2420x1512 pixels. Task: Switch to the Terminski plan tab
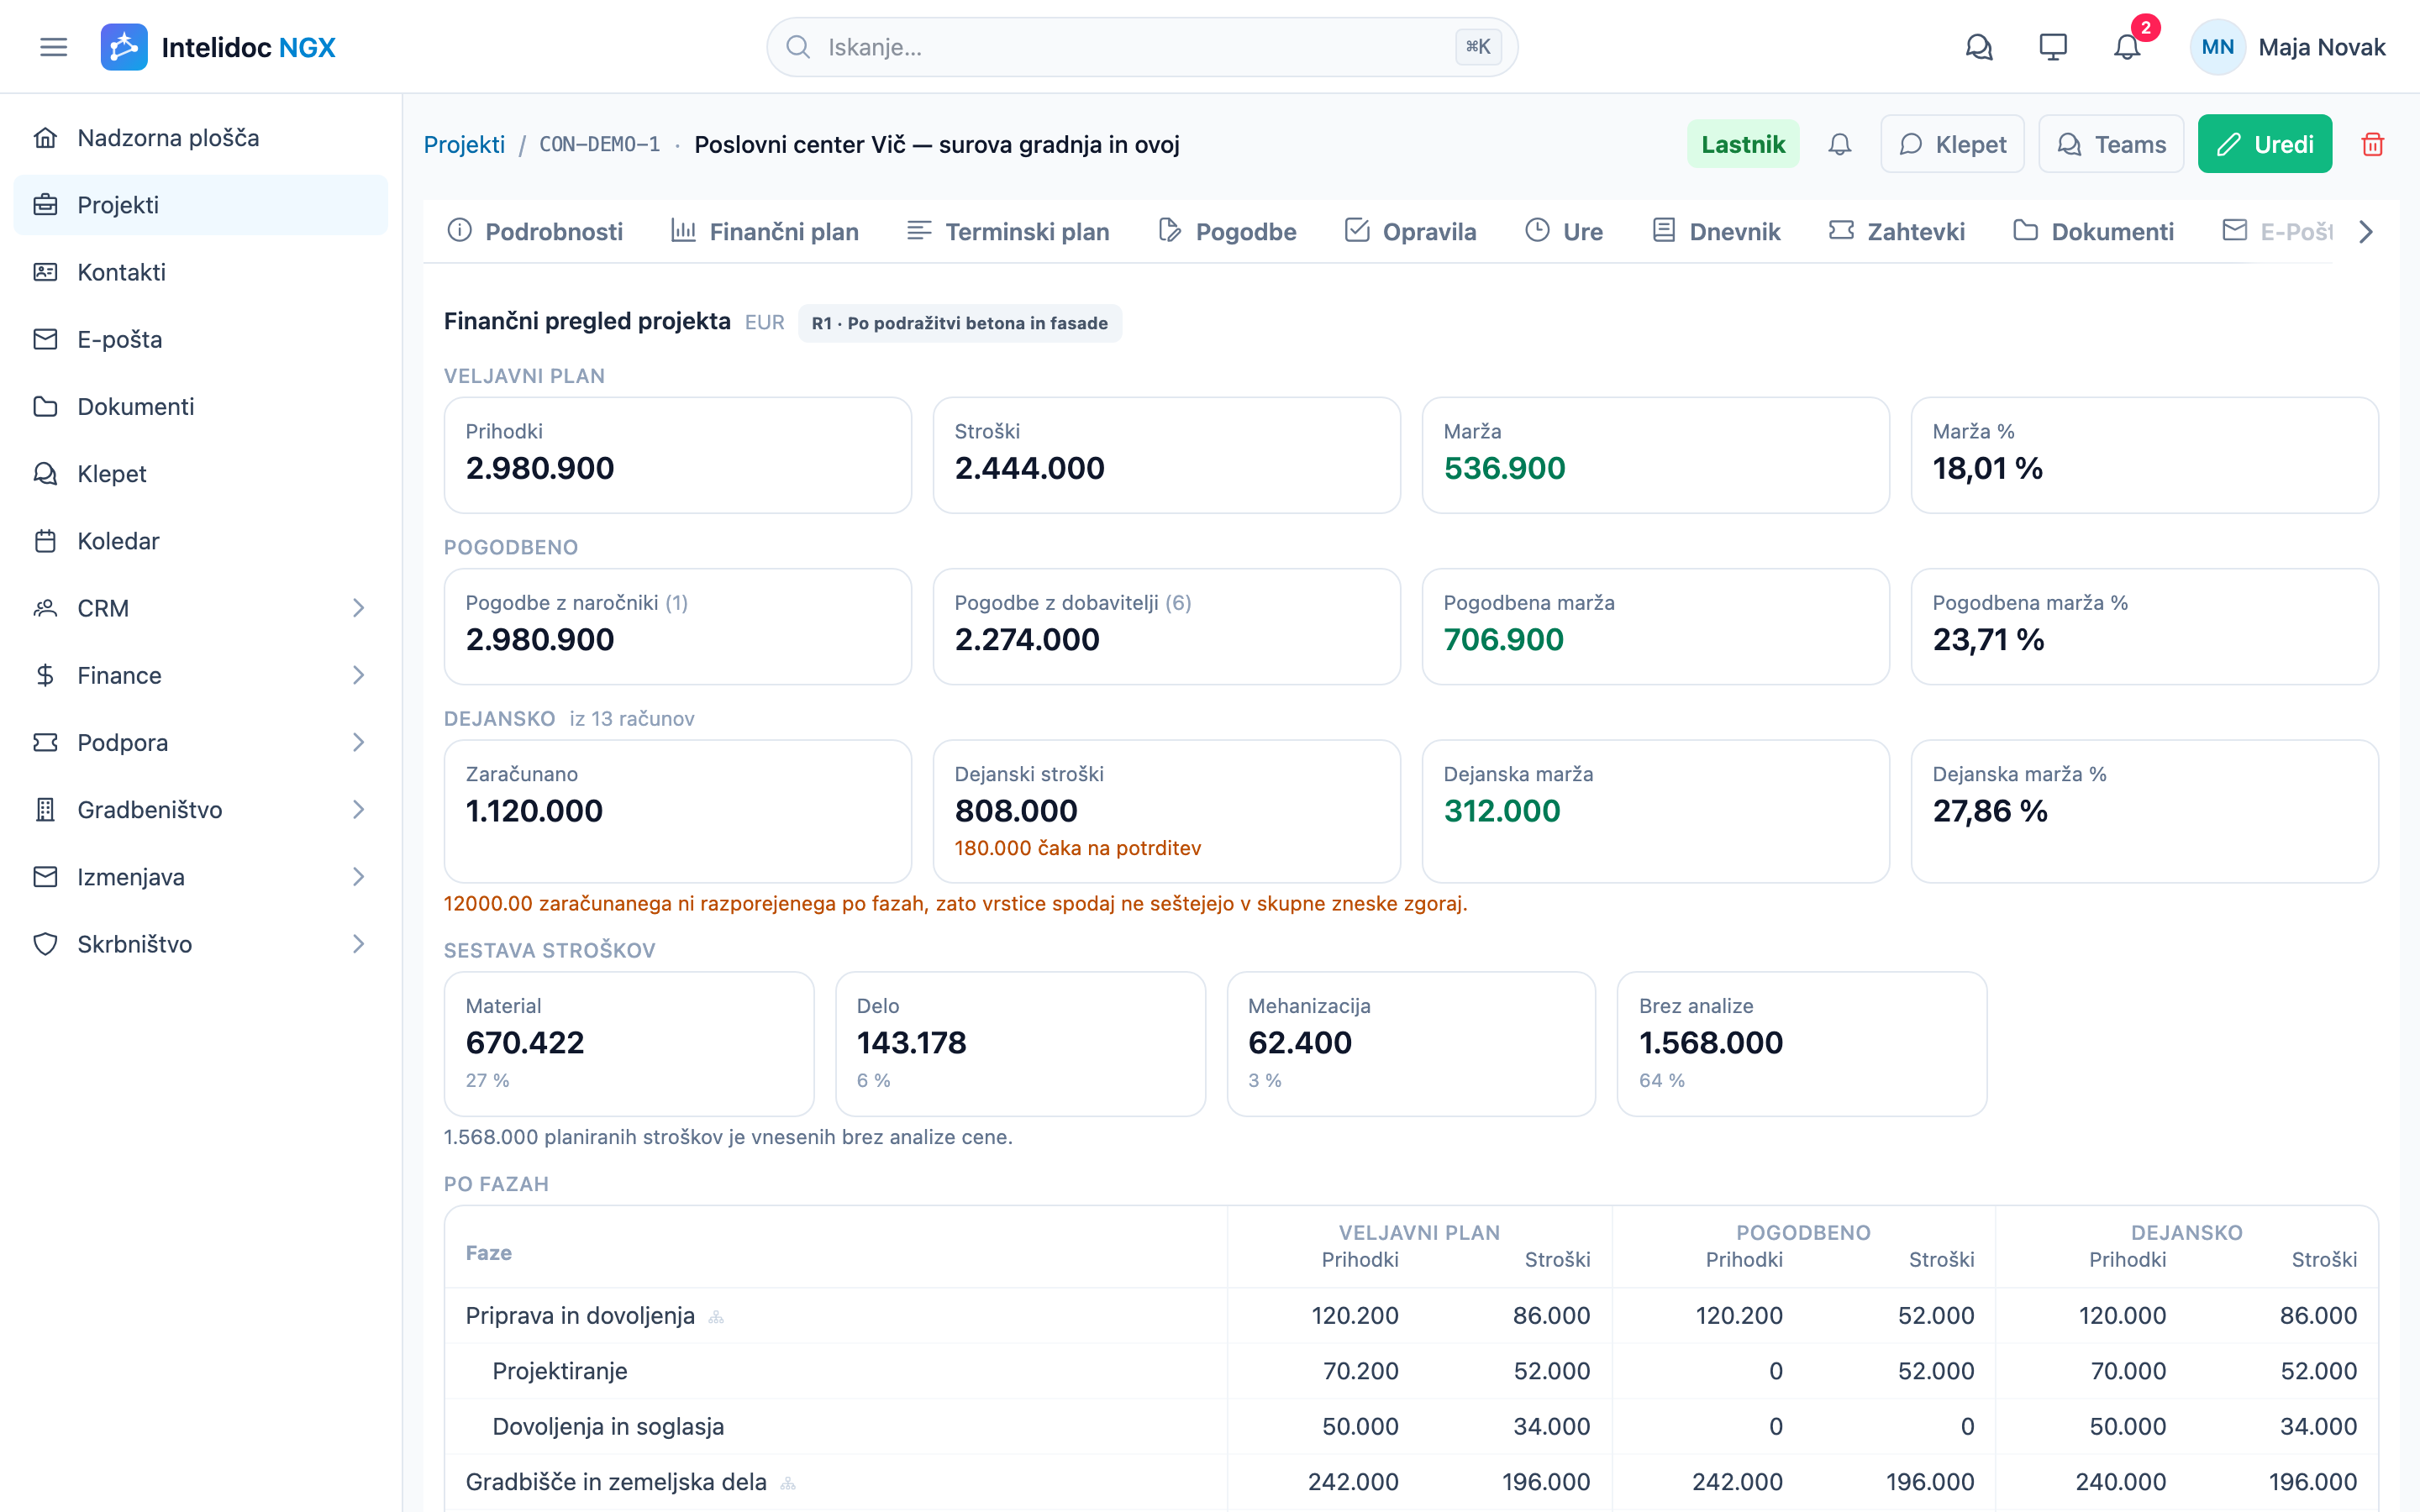1008,232
